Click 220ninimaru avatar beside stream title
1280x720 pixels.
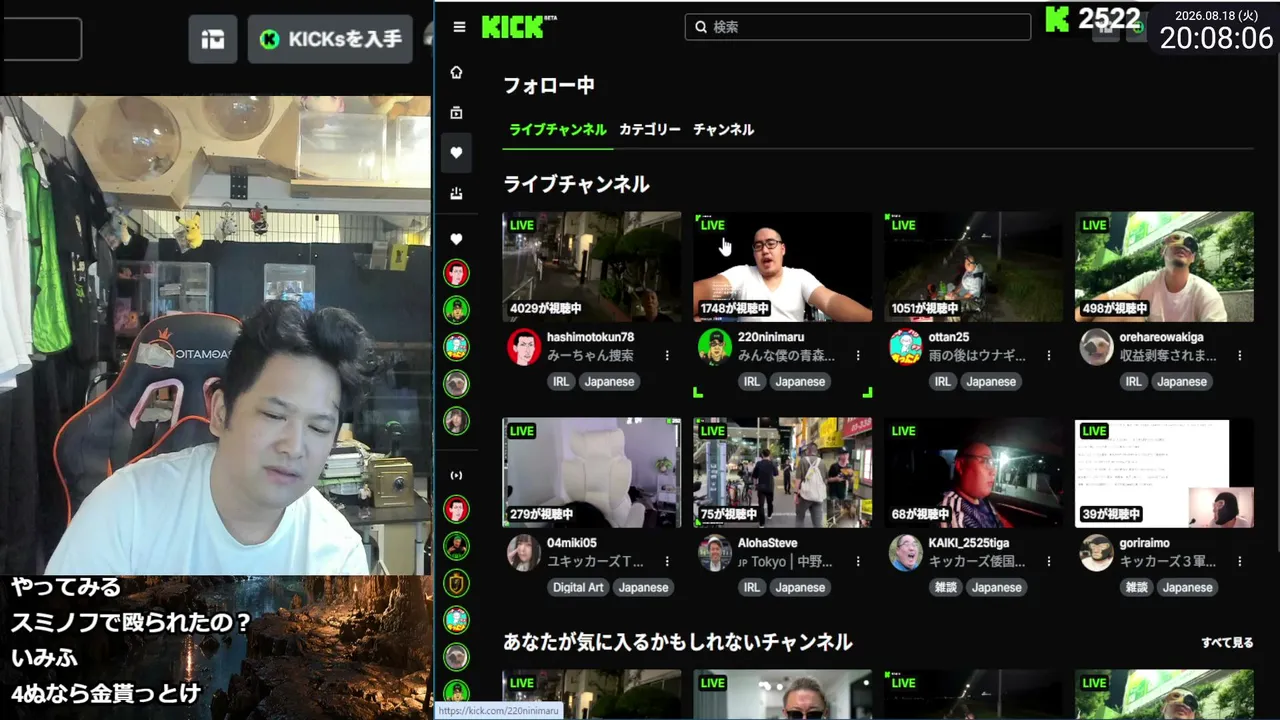click(x=715, y=347)
